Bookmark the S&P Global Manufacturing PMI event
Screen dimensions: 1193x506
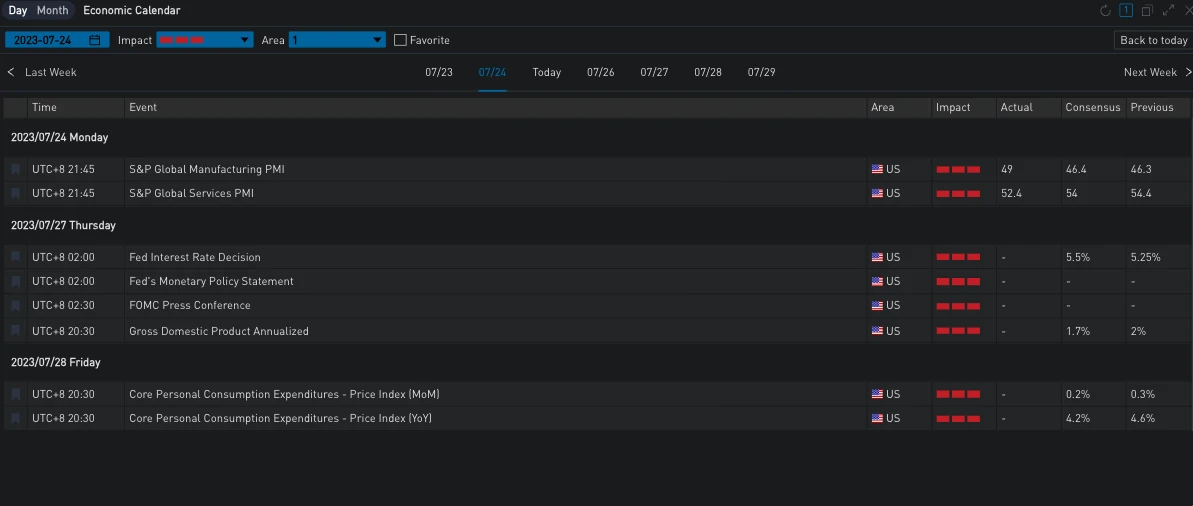point(16,170)
